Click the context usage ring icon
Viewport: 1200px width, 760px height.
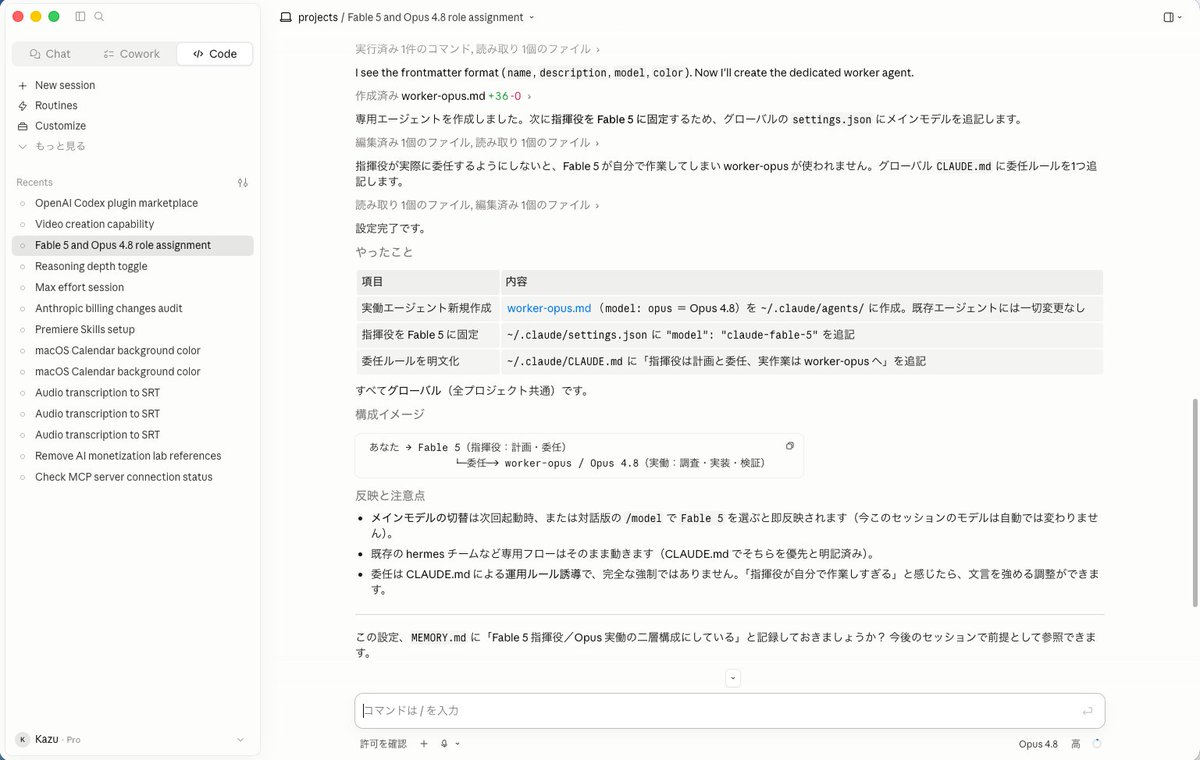1097,744
